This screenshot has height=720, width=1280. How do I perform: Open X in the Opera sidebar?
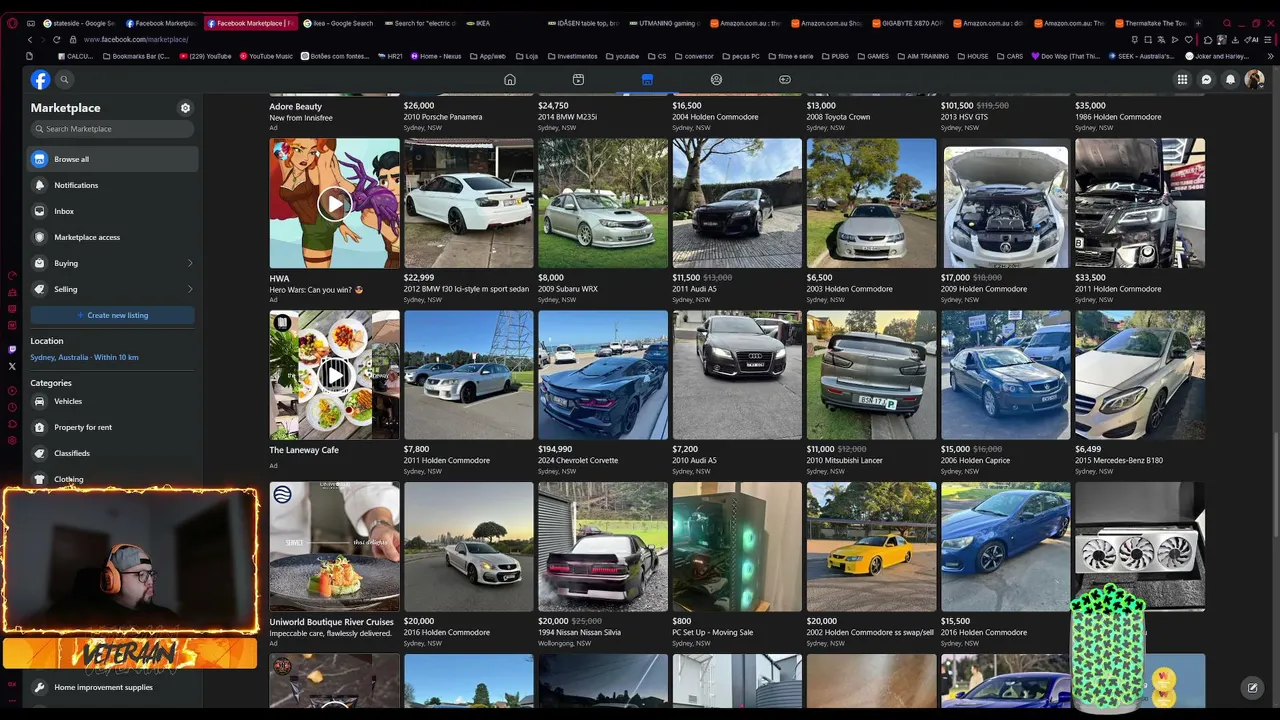click(x=12, y=367)
